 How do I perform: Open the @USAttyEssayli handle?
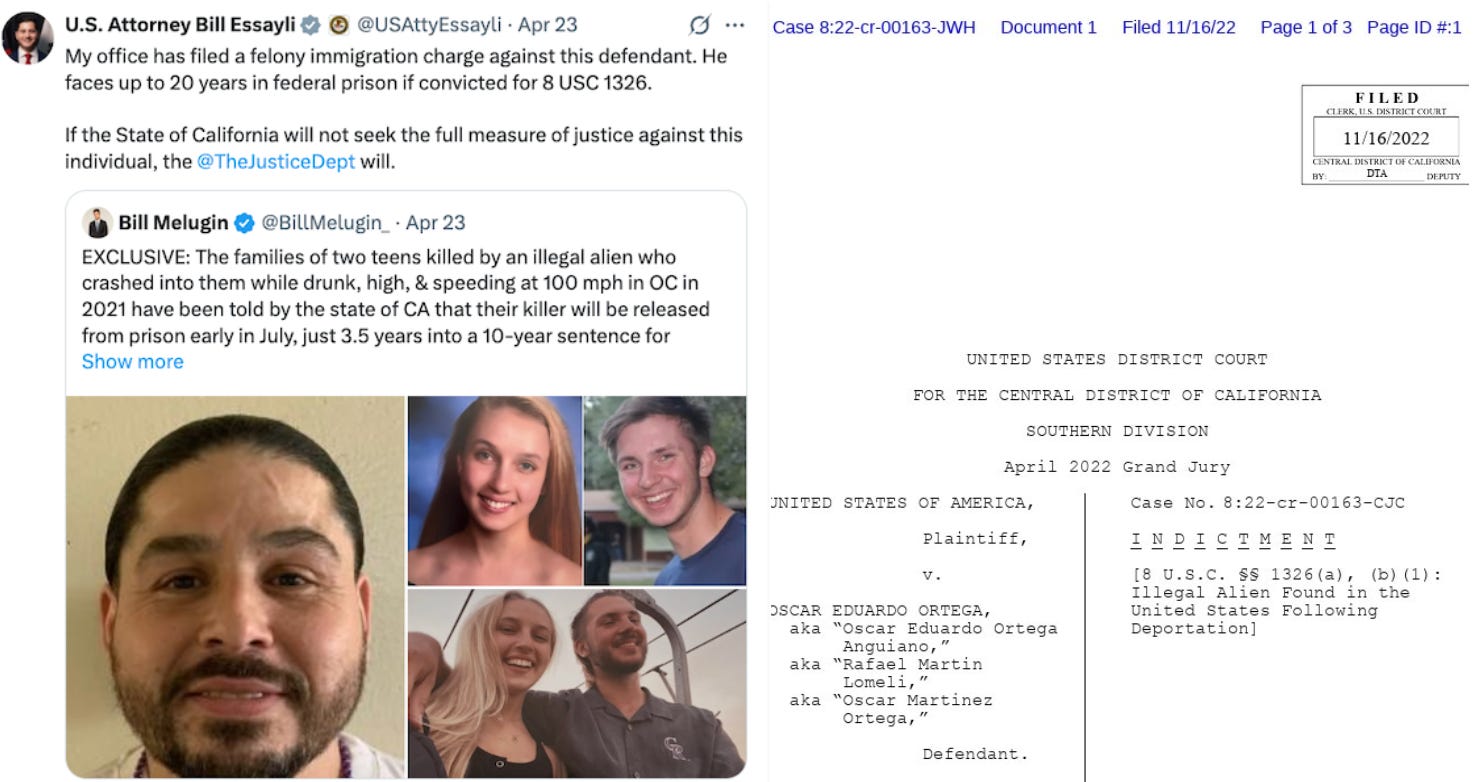coord(430,25)
